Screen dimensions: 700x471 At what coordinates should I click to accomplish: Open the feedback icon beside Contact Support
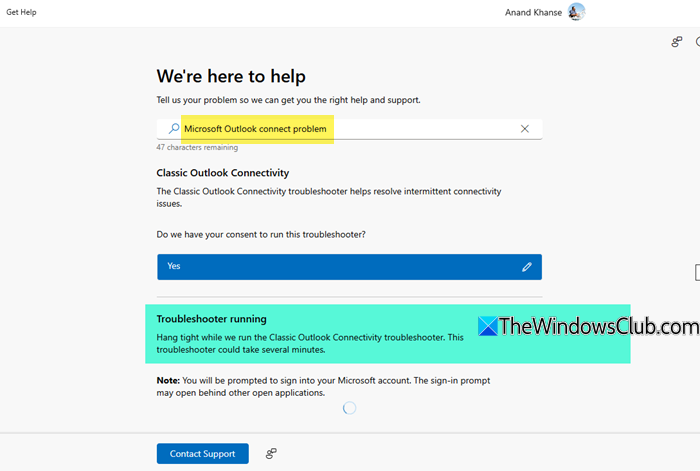(271, 454)
